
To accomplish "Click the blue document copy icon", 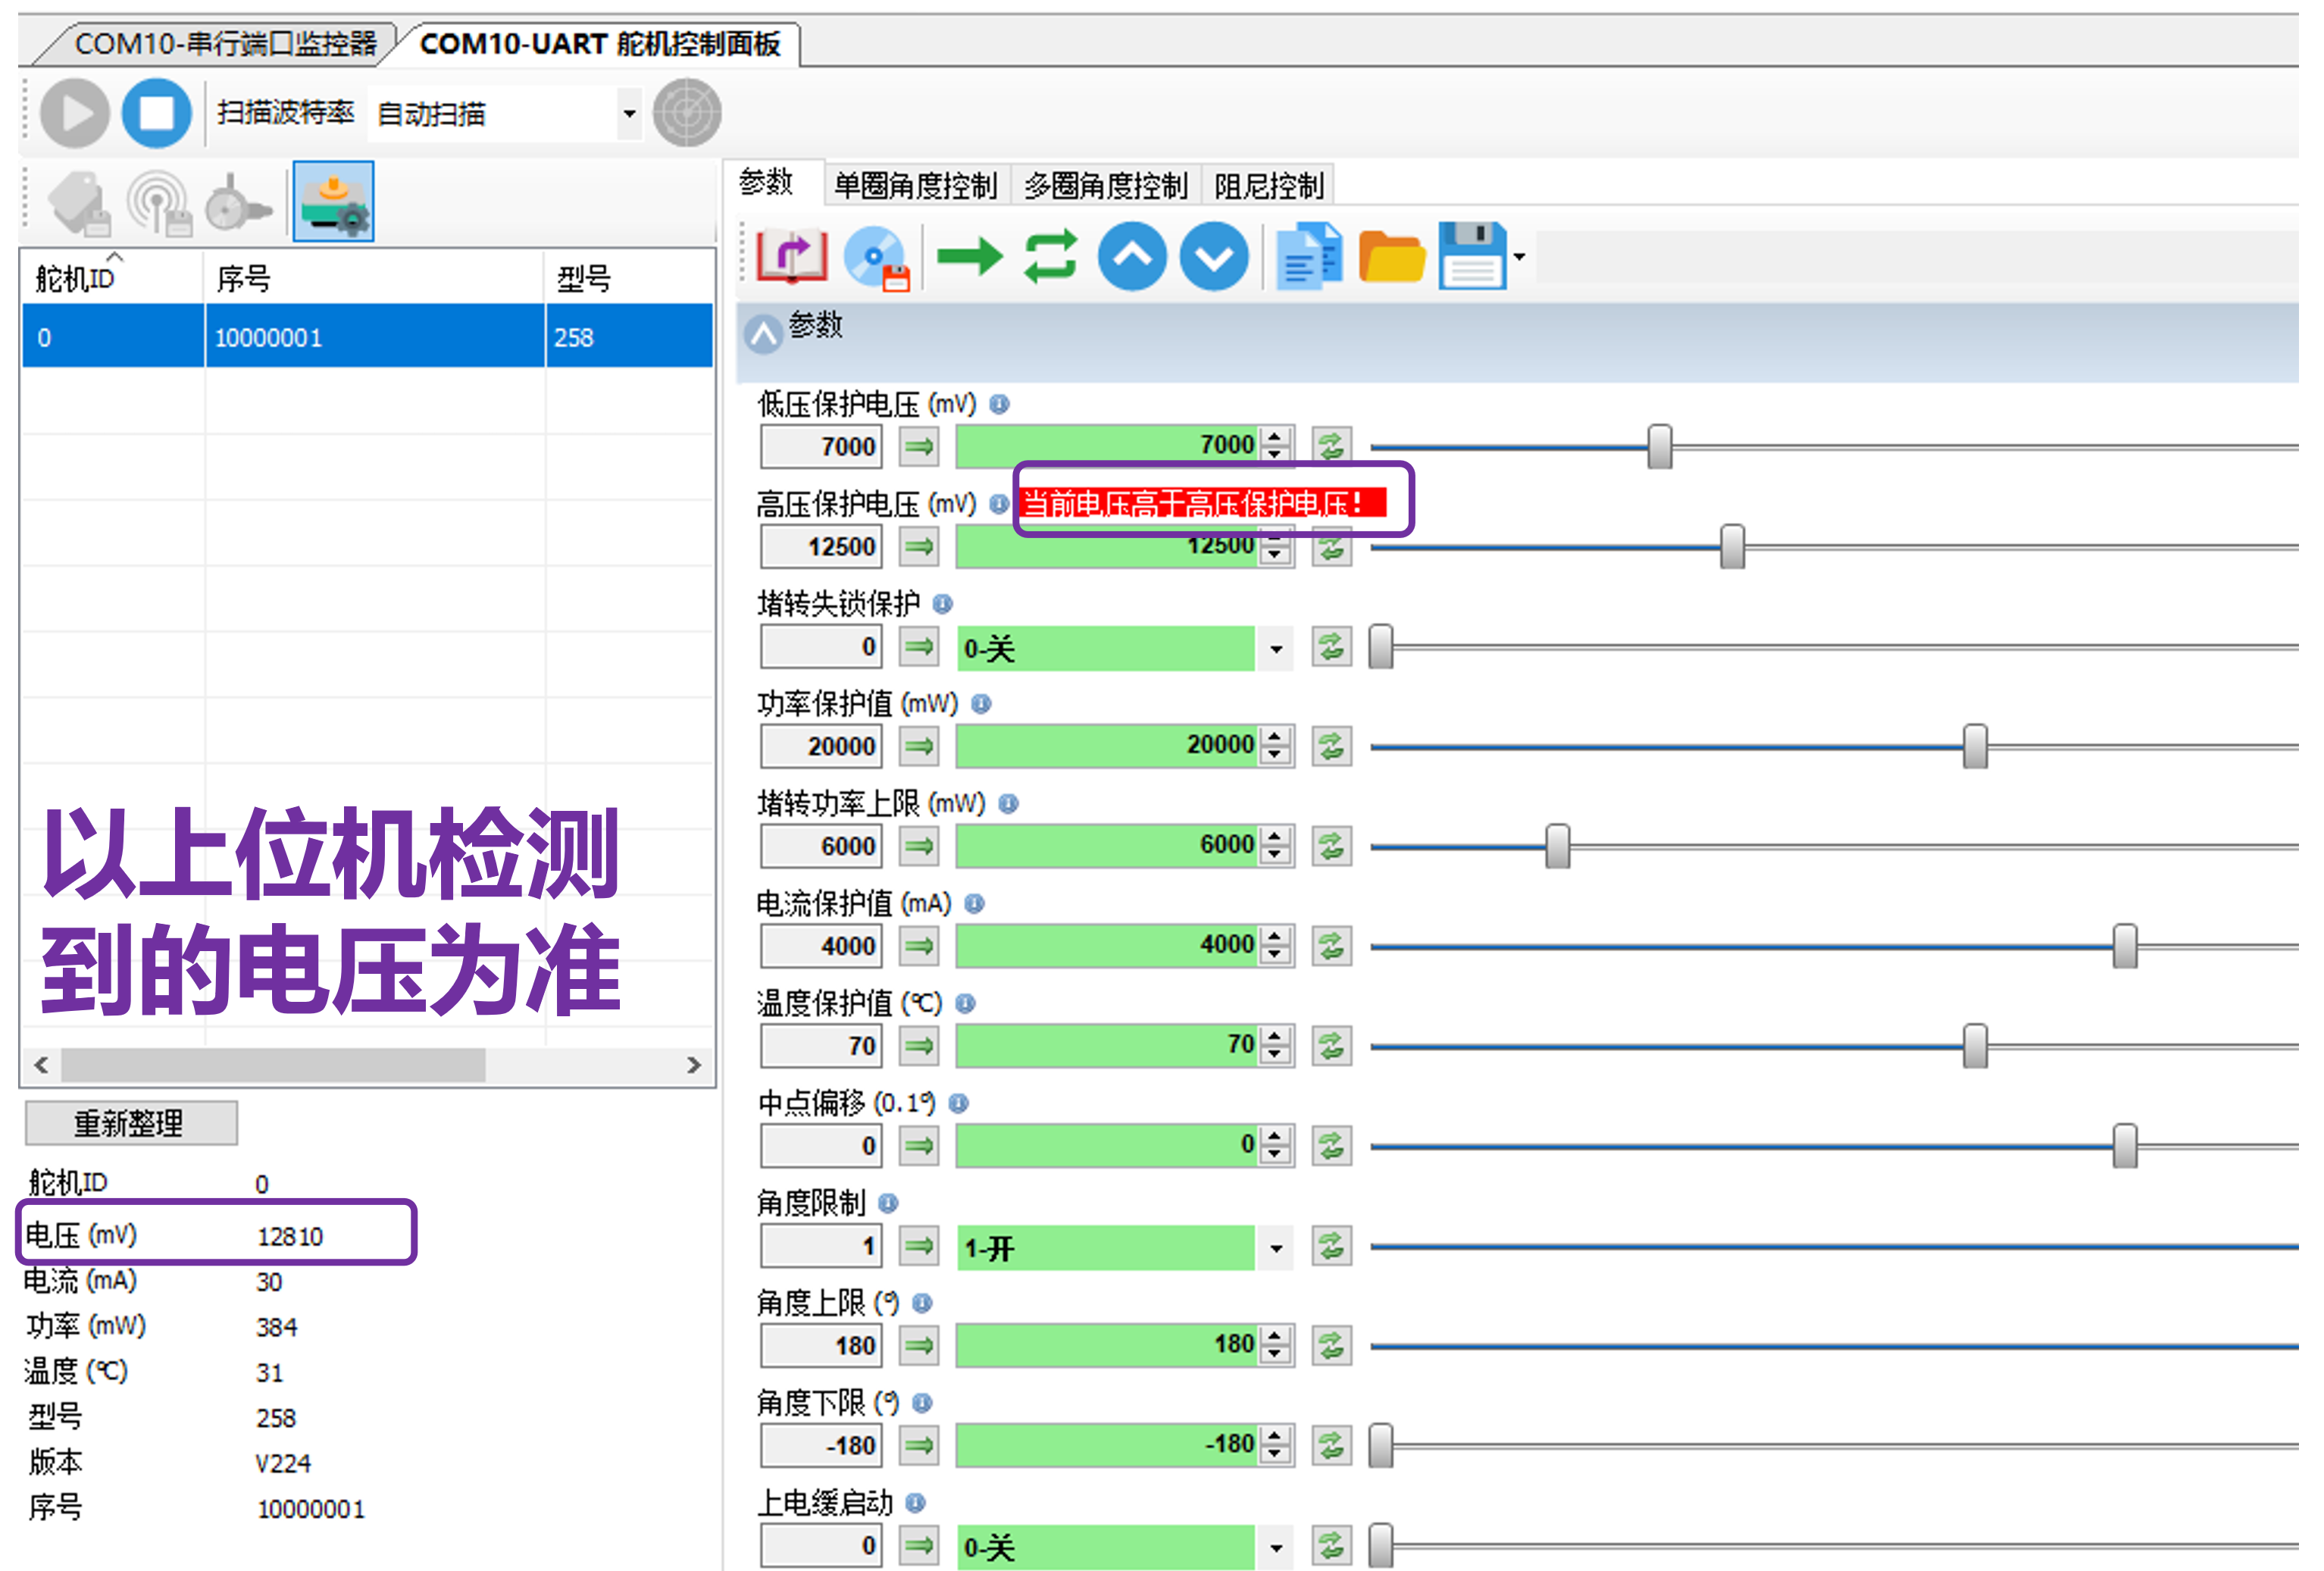I will [1309, 257].
